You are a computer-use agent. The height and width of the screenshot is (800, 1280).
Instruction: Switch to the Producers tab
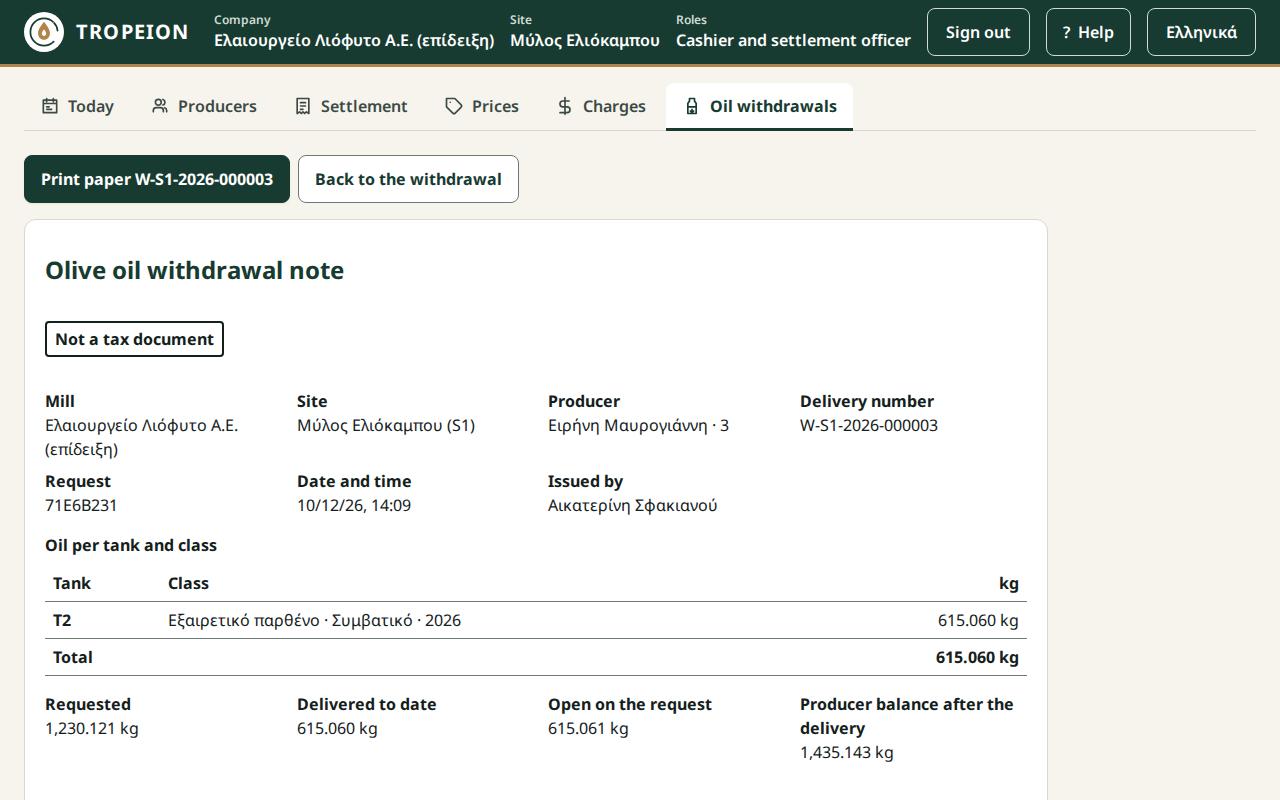pos(204,106)
